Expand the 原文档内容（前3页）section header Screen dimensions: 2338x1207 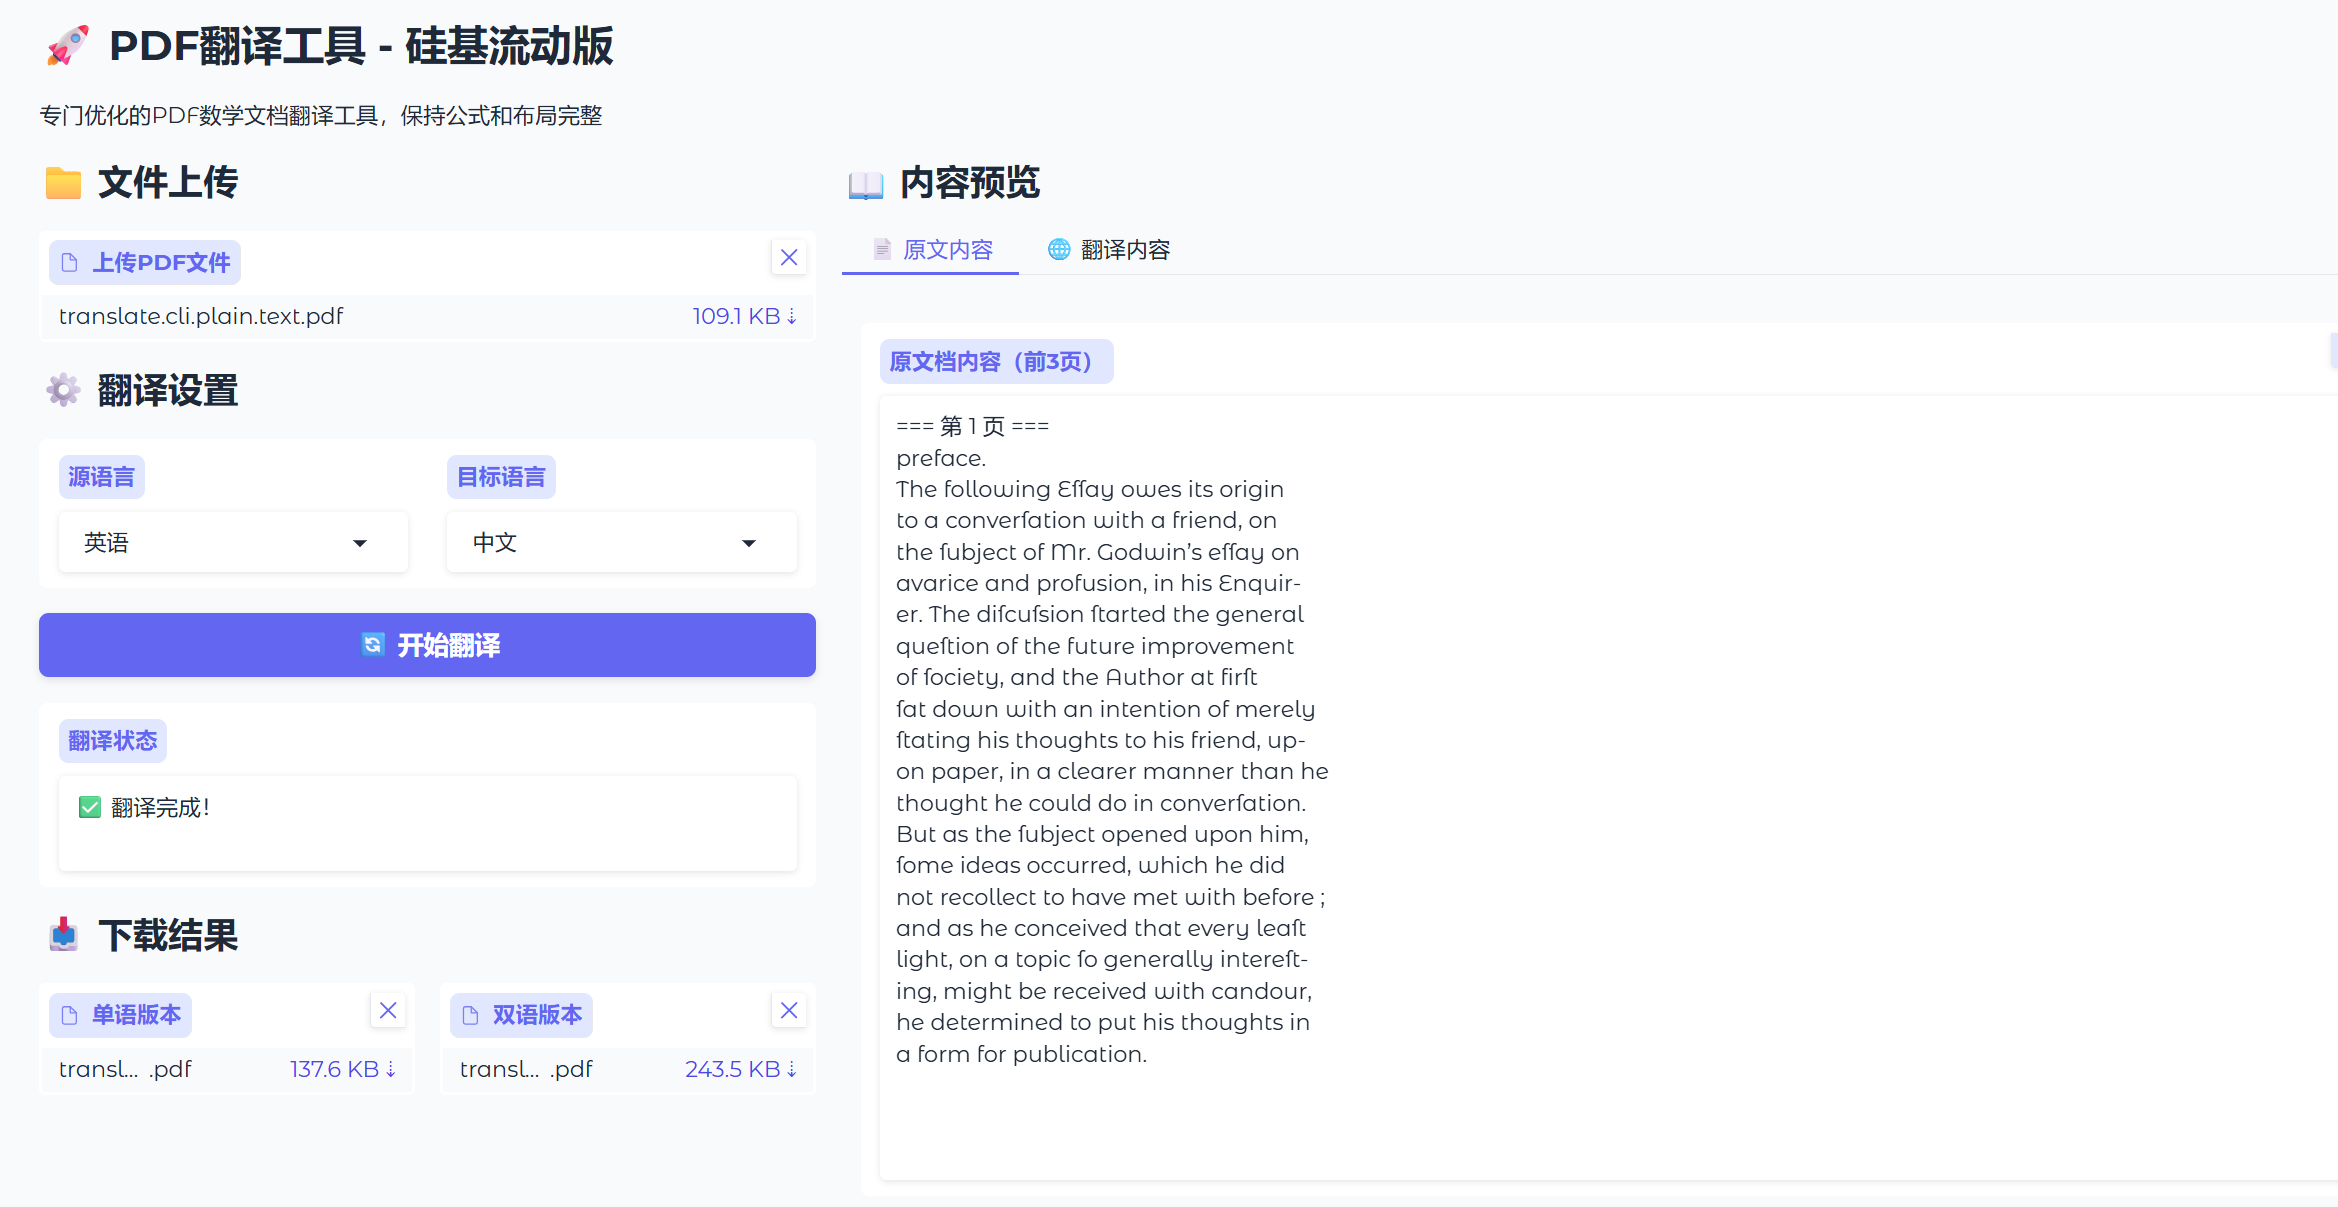pyautogui.click(x=996, y=361)
